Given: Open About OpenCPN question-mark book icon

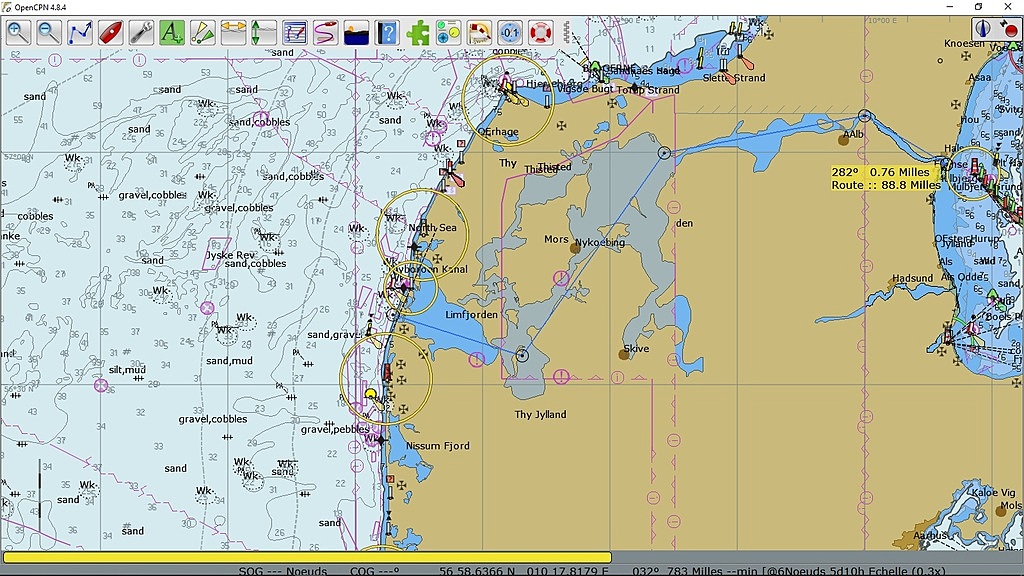Looking at the screenshot, I should 387,32.
